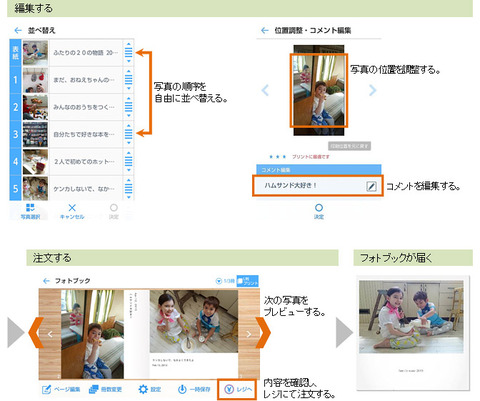Click 冊数変更 in bottom toolbar
Screen dimensions: 480x401
pyautogui.click(x=105, y=389)
